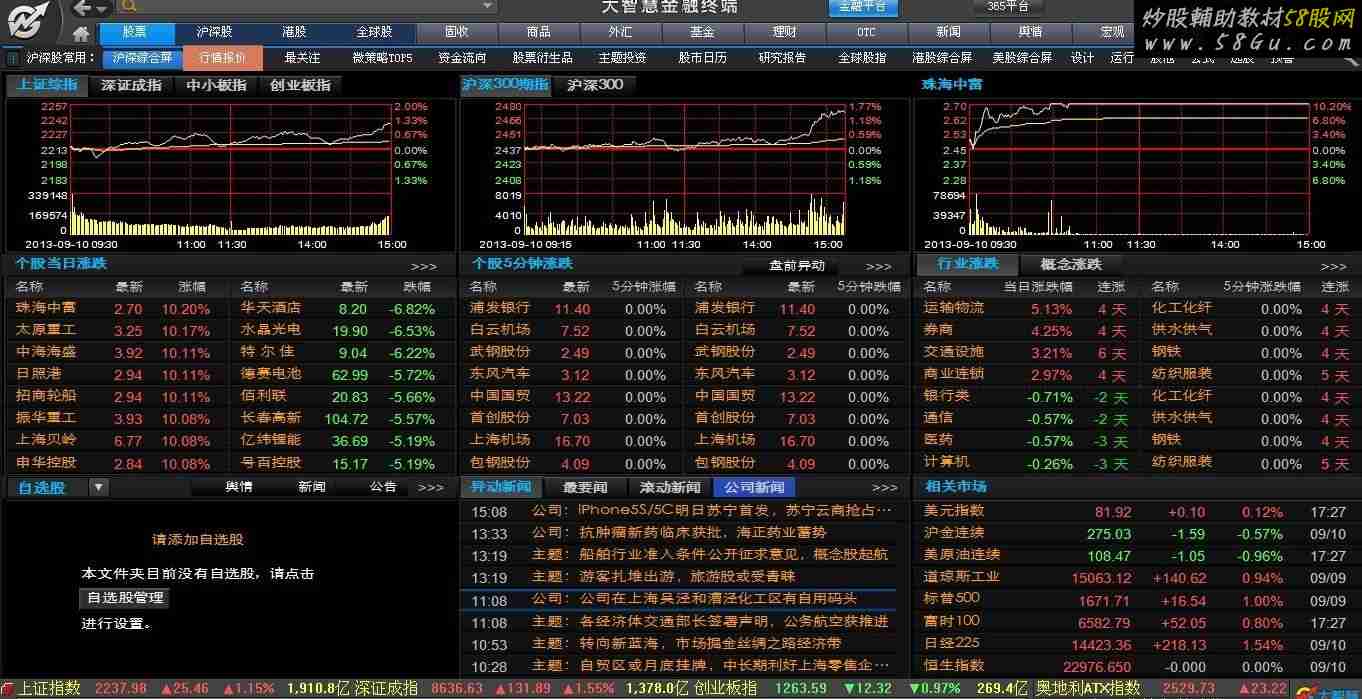Click 上证指数 in the bottom ticker
Screen dimensions: 1362x699
click(x=50, y=689)
